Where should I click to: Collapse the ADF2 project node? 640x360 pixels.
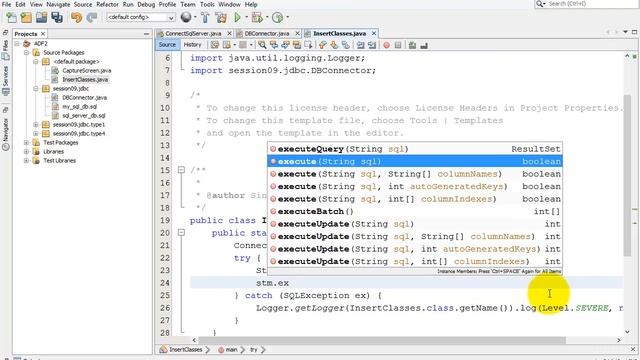[17, 43]
